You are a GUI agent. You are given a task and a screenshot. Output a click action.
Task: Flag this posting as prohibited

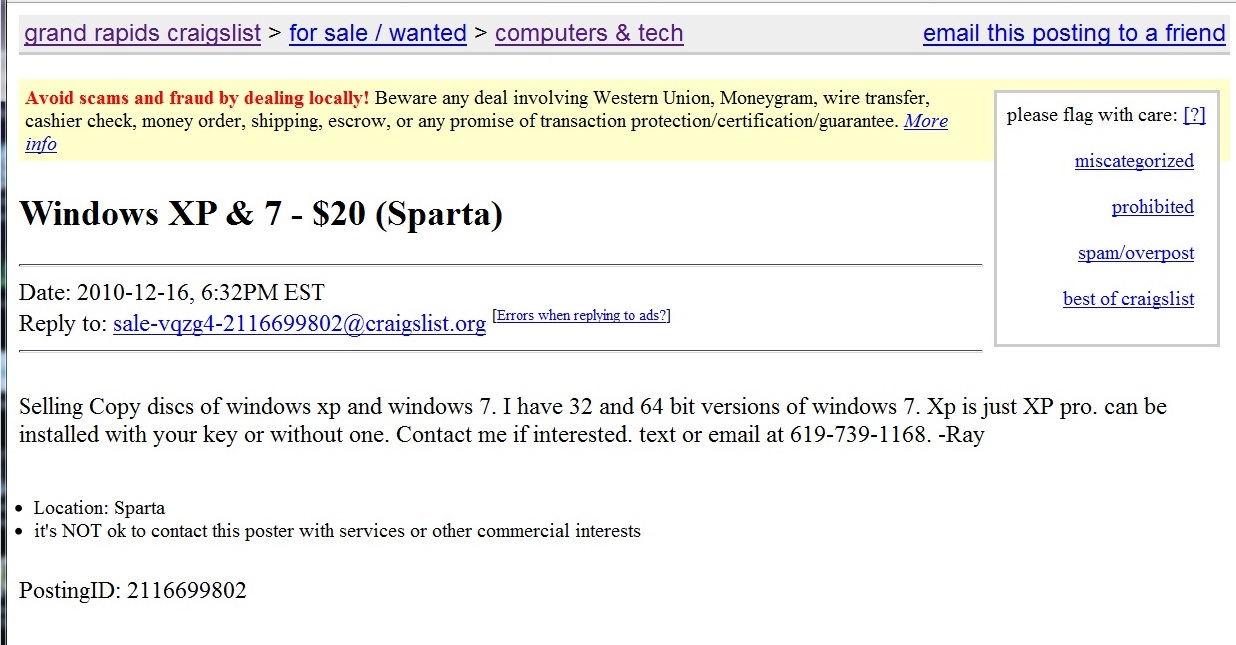(1152, 207)
